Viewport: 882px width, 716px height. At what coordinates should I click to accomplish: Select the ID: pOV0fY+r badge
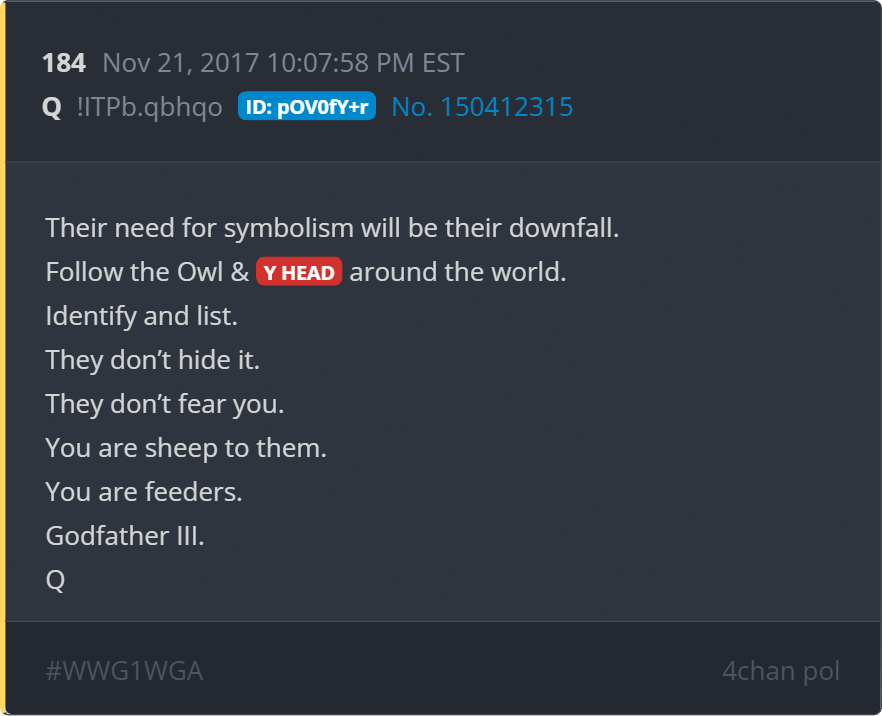click(x=307, y=106)
